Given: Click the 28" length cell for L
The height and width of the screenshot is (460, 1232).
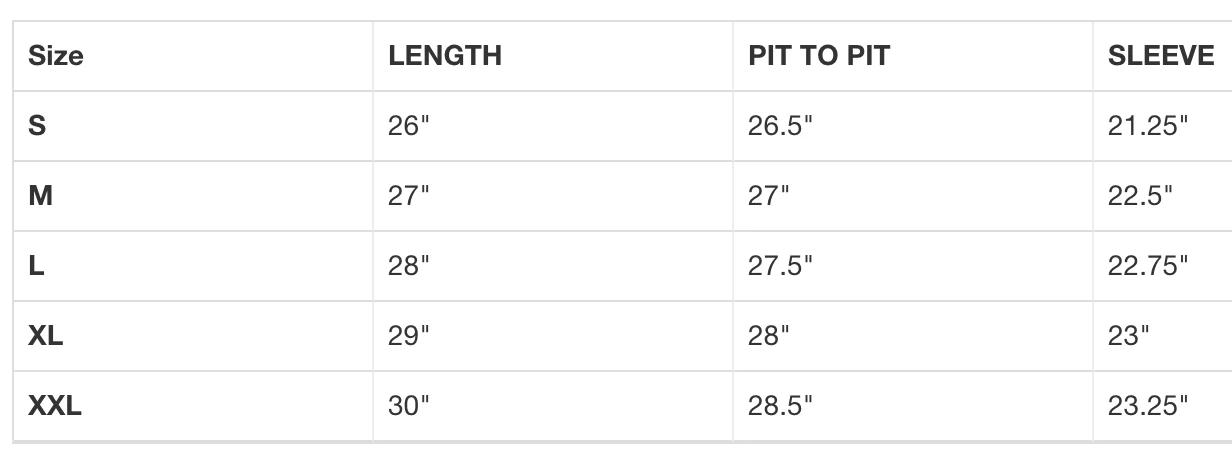Looking at the screenshot, I should tap(408, 267).
